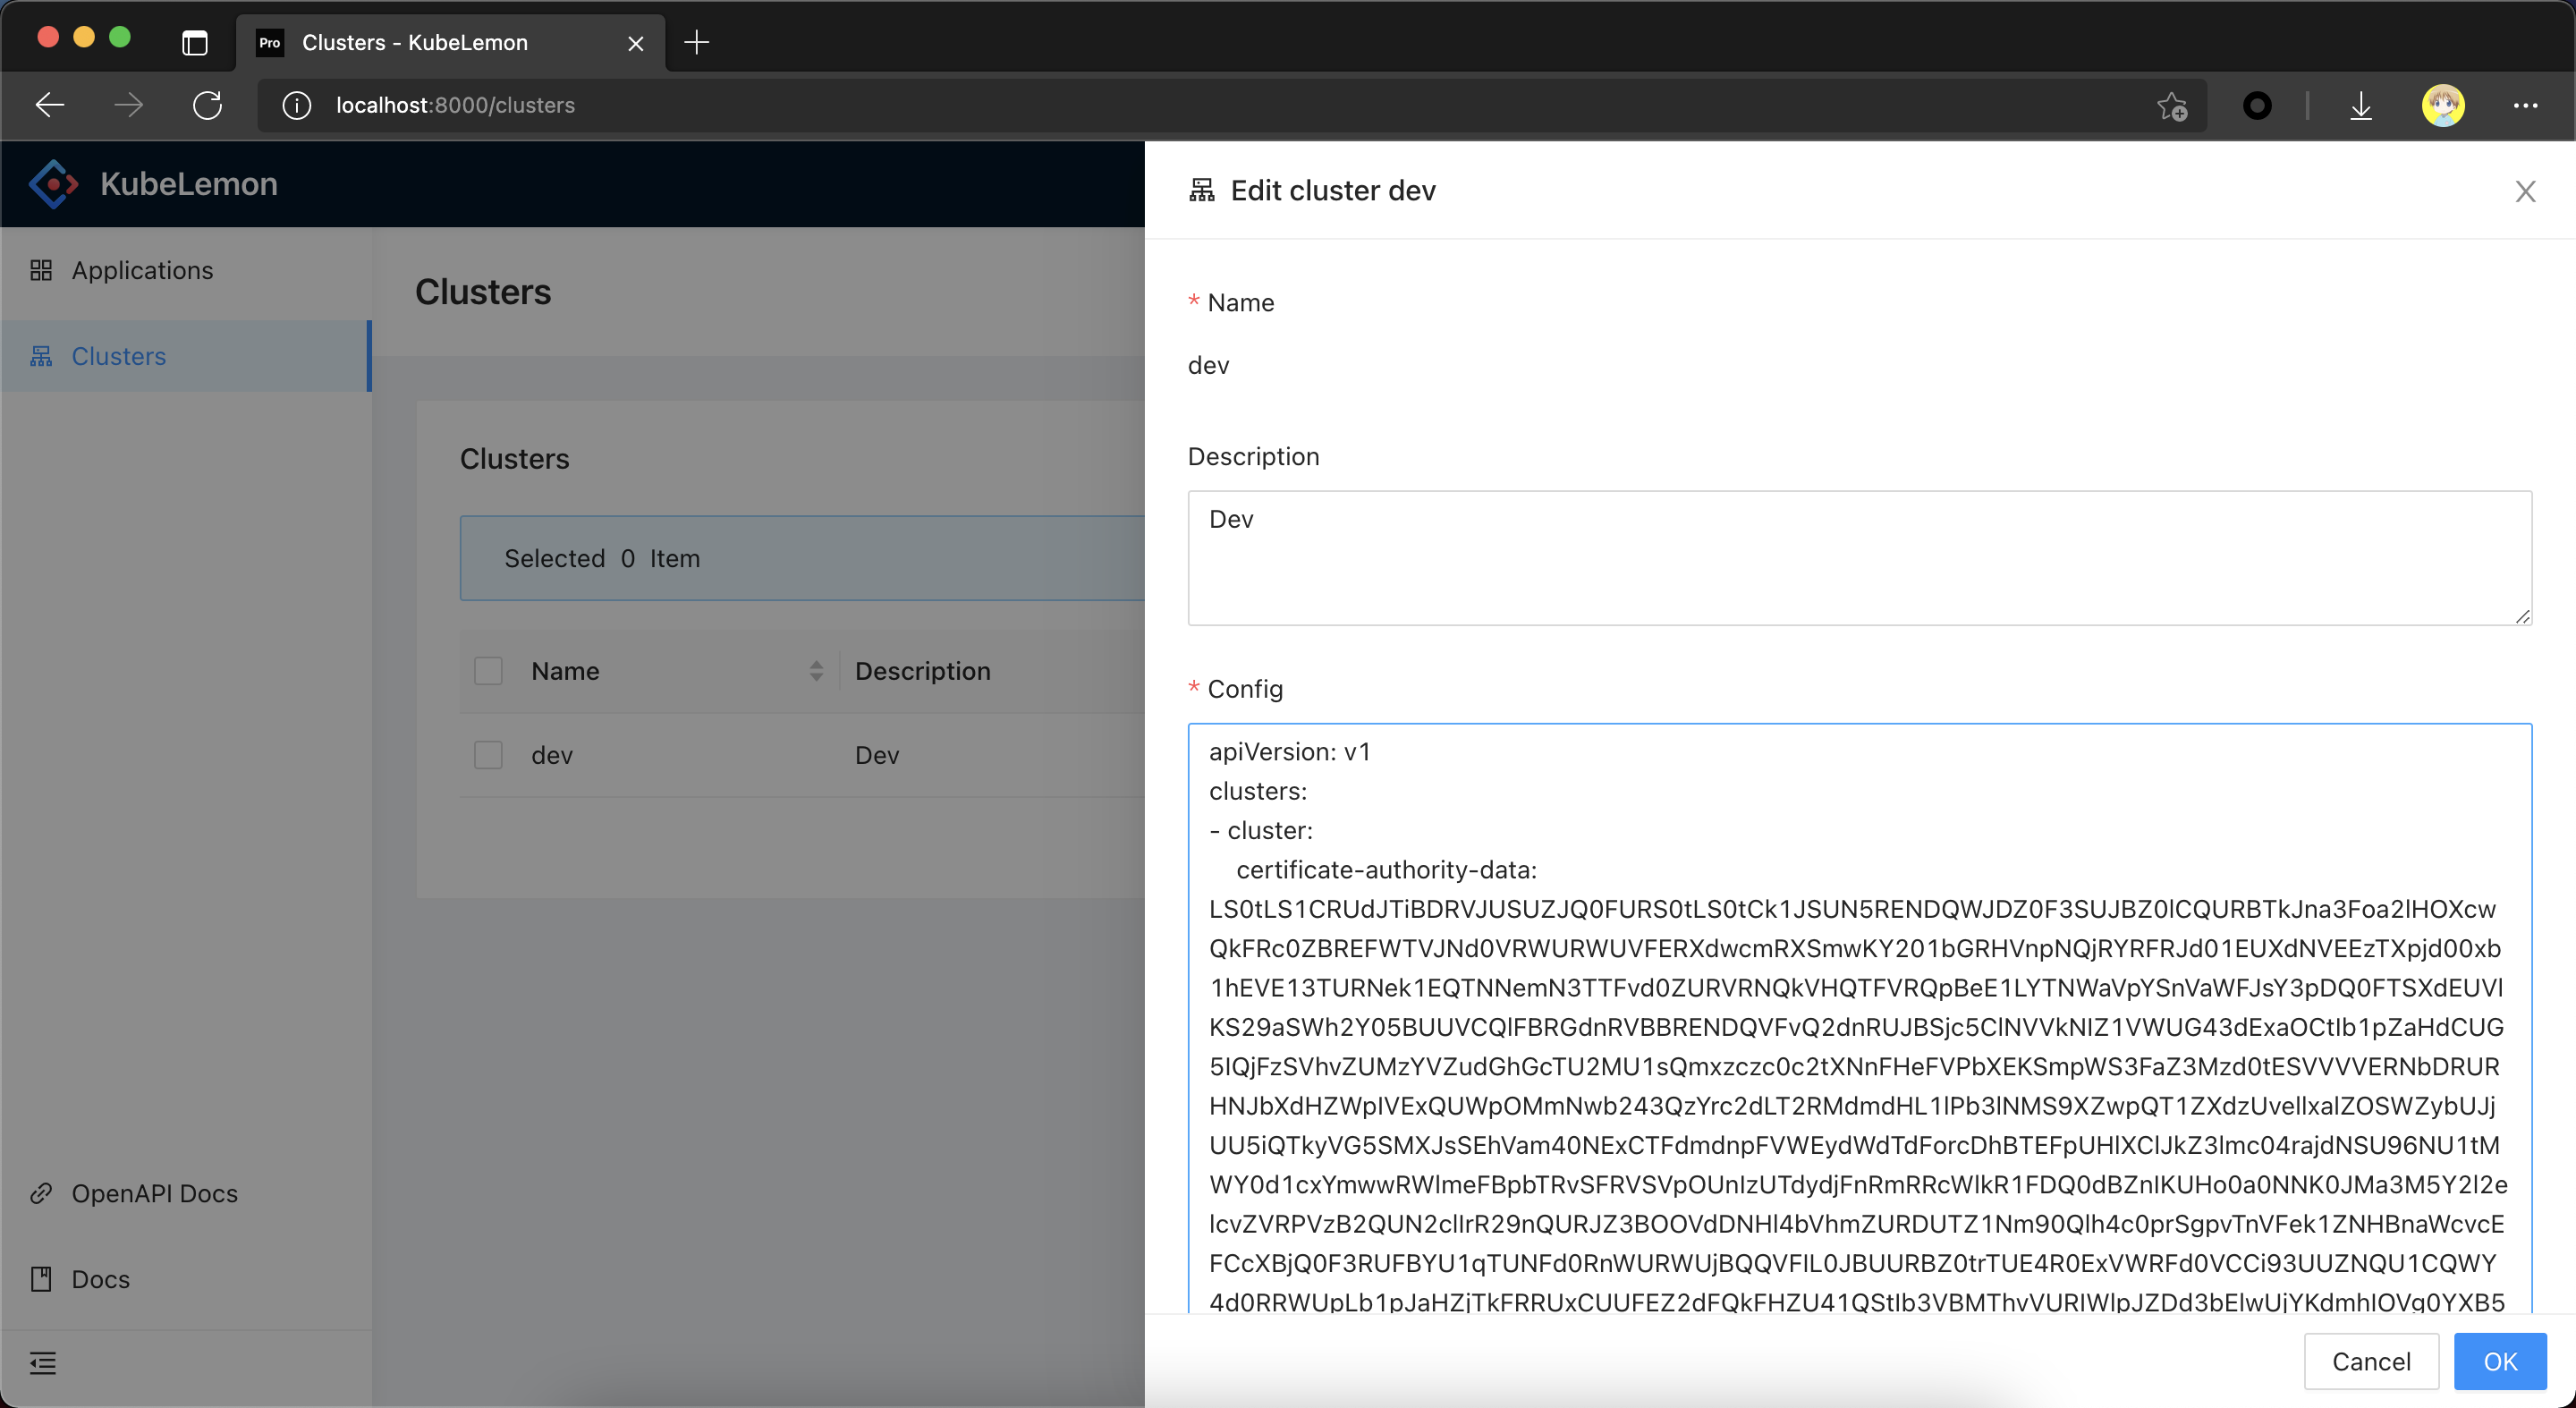The height and width of the screenshot is (1408, 2576).
Task: Open the browser profile avatar
Action: 2442,105
